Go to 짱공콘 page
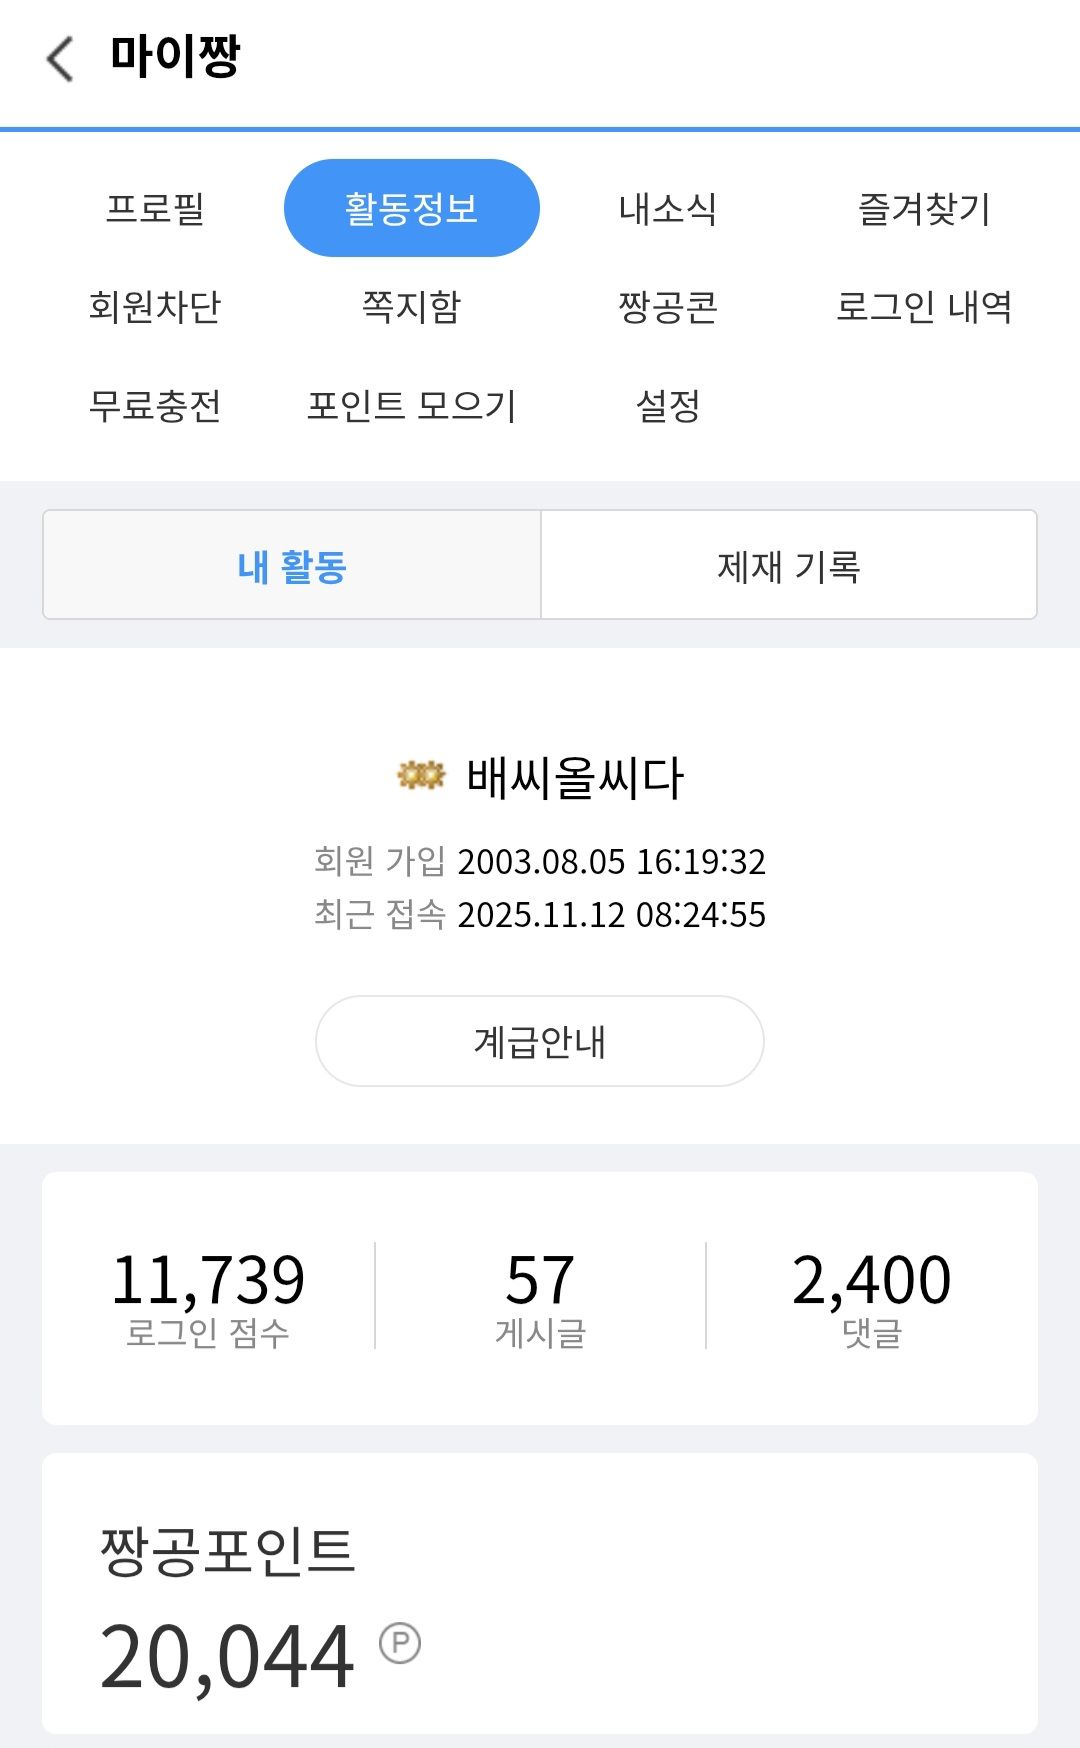The height and width of the screenshot is (1748, 1080). [x=667, y=307]
